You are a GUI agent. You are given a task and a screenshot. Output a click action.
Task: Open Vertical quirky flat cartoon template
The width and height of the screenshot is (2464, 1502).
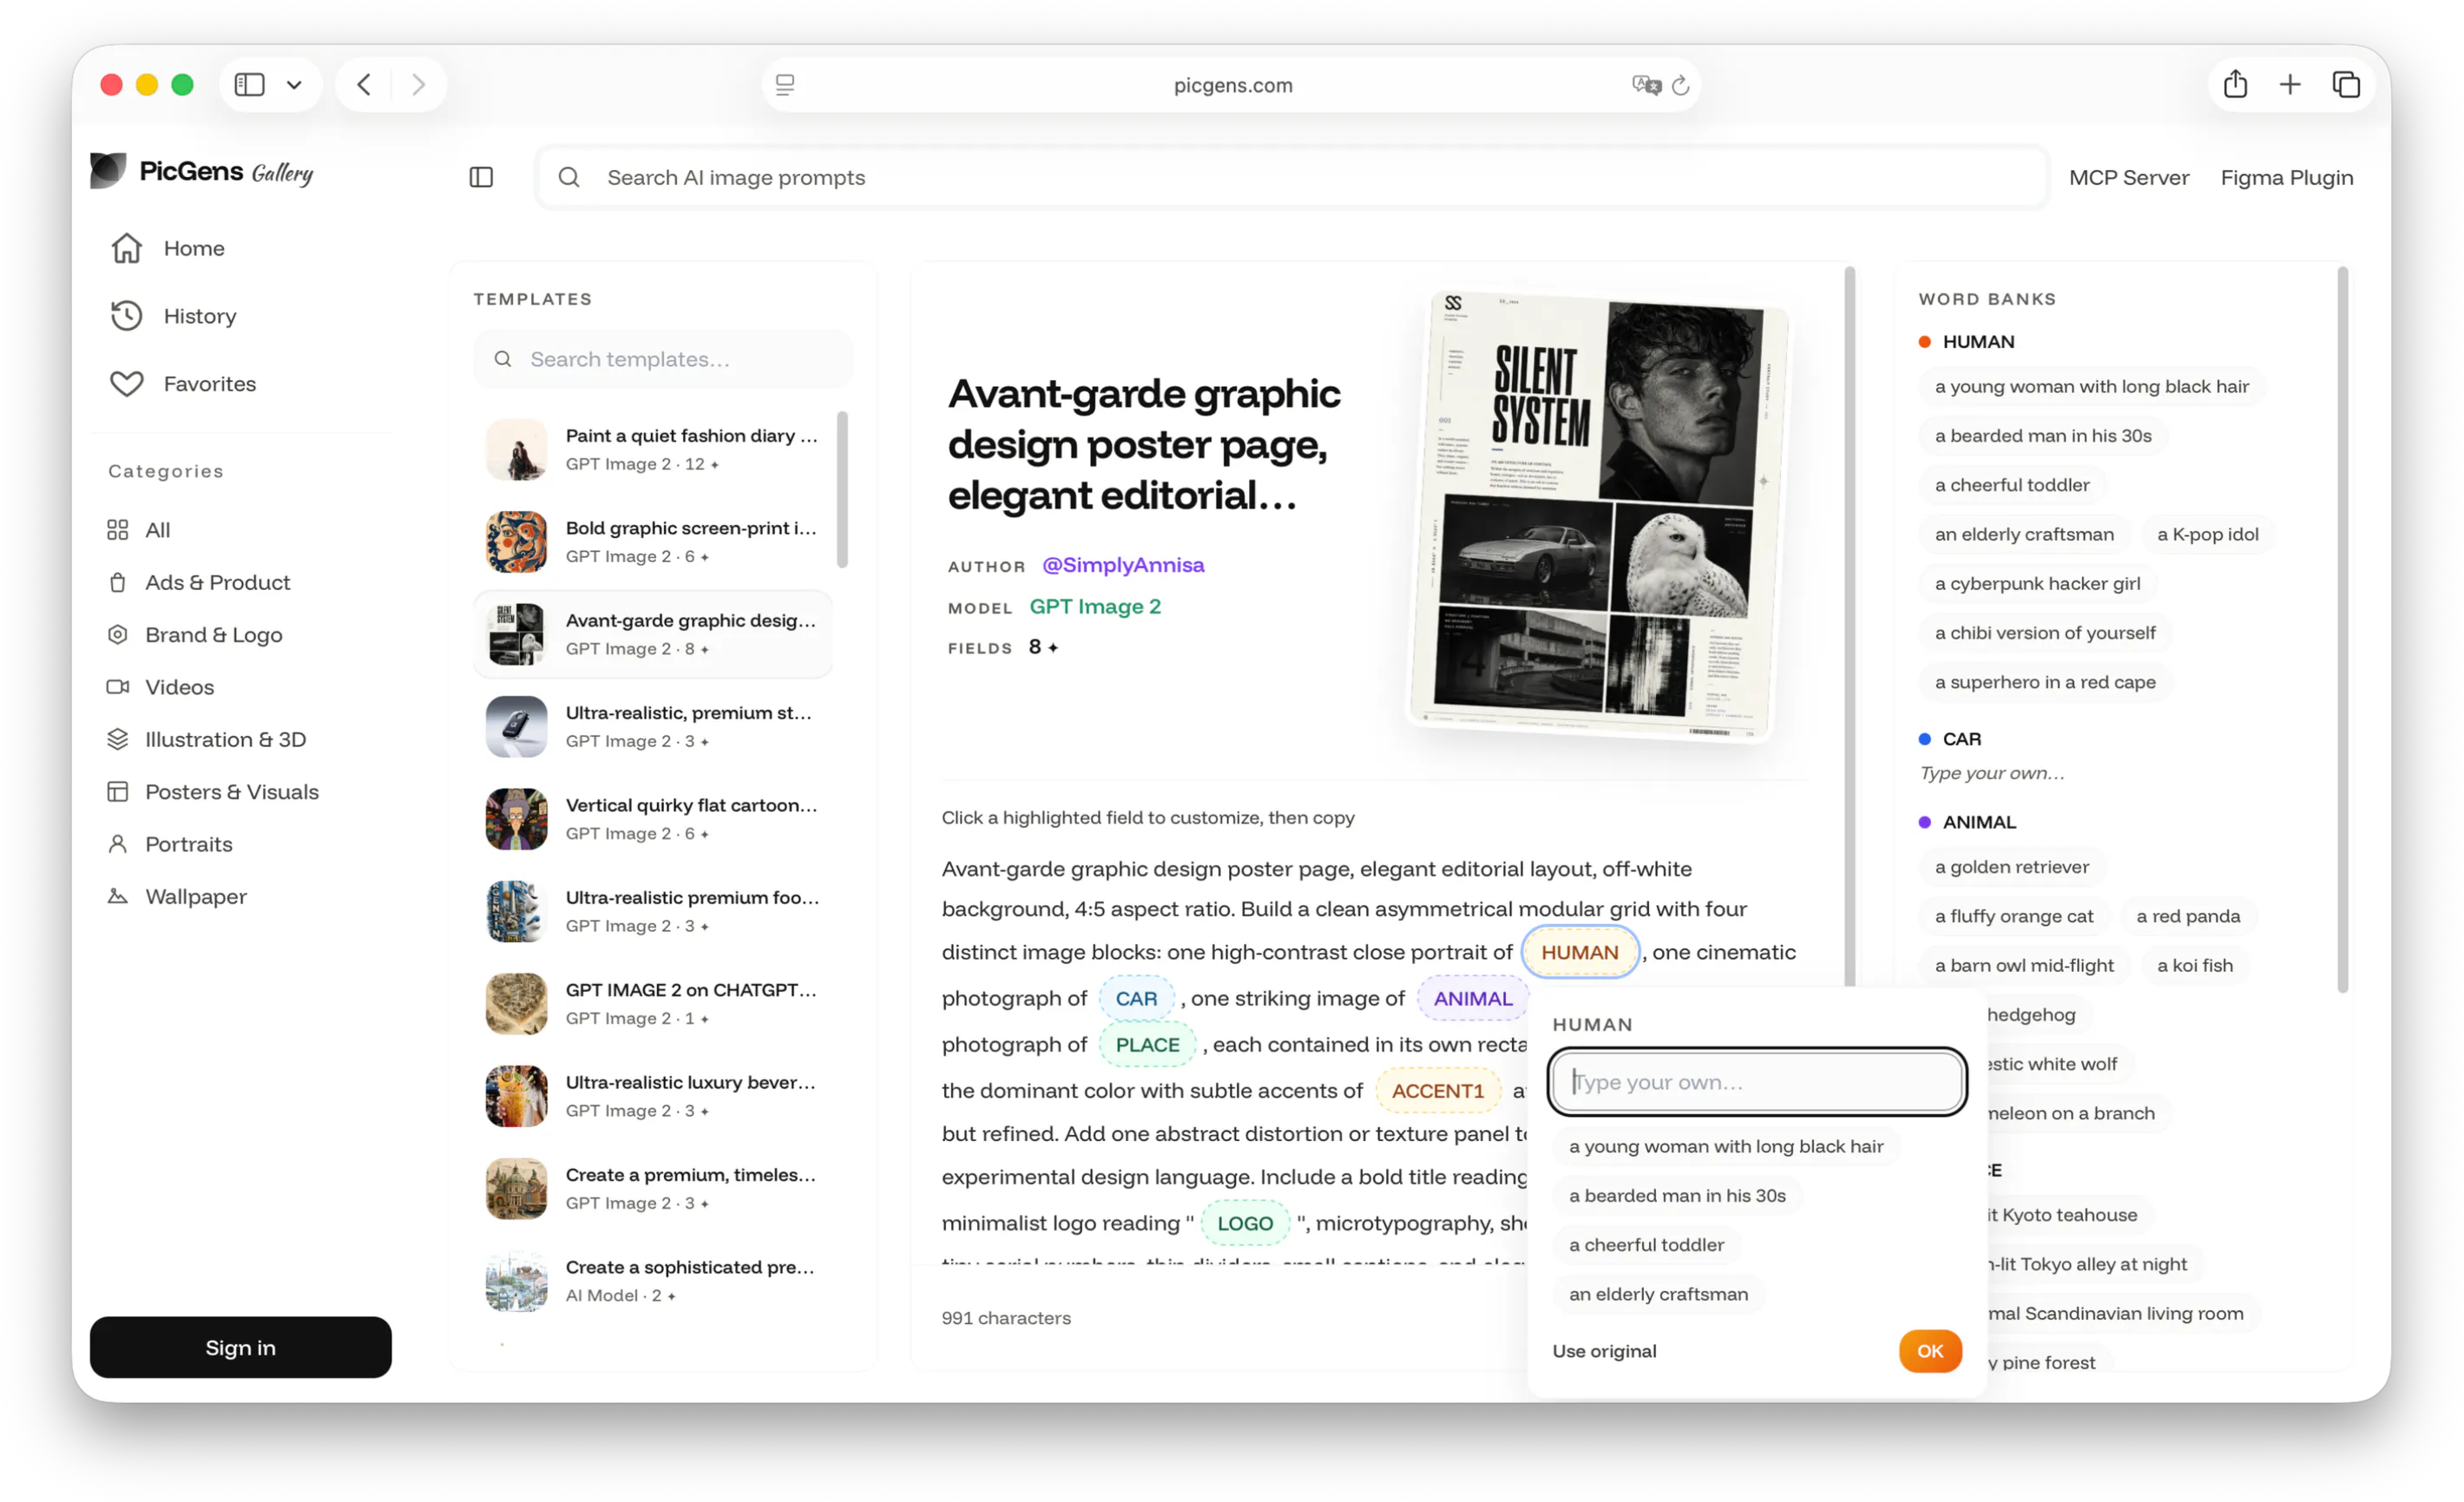(x=653, y=818)
